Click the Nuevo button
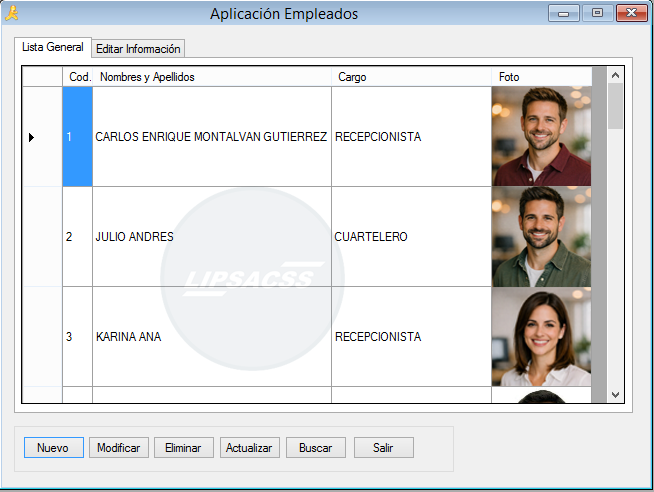 click(54, 447)
